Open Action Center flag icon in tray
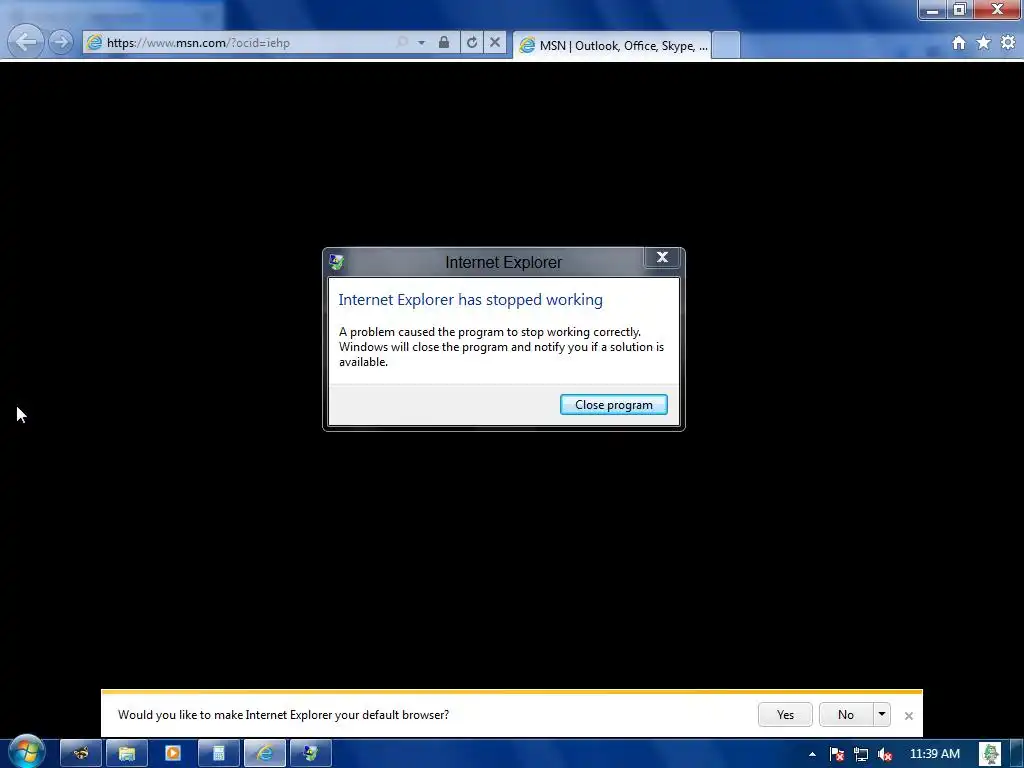 pos(837,754)
